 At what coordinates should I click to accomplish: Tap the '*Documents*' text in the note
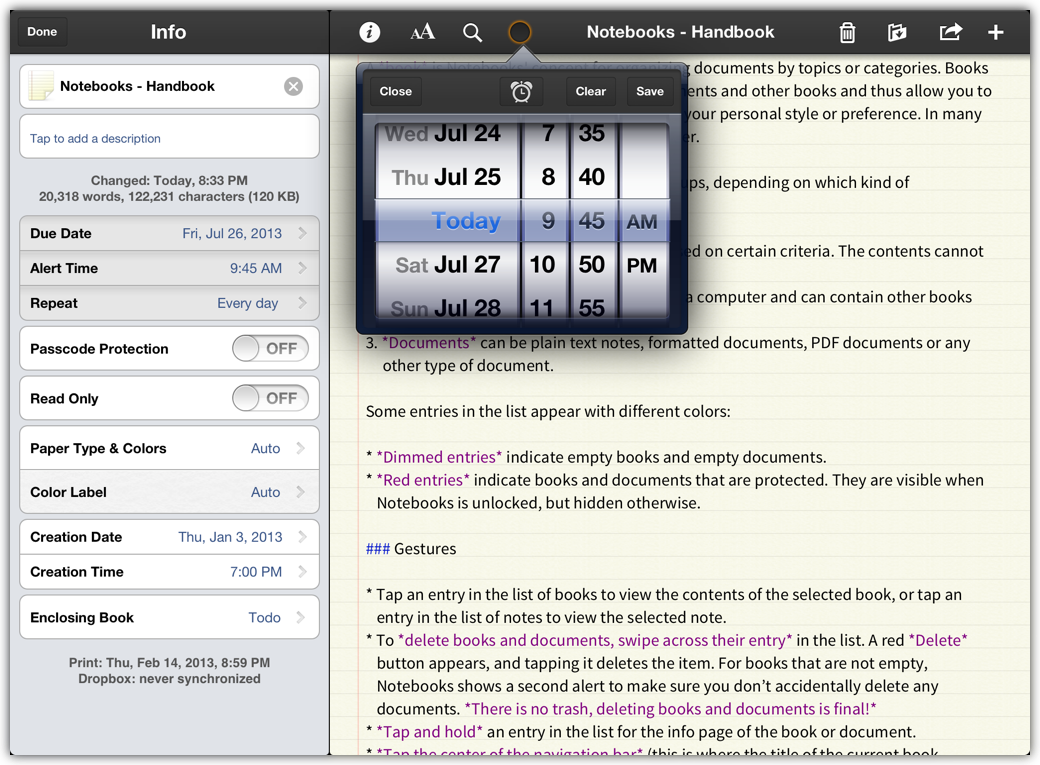pyautogui.click(x=429, y=343)
